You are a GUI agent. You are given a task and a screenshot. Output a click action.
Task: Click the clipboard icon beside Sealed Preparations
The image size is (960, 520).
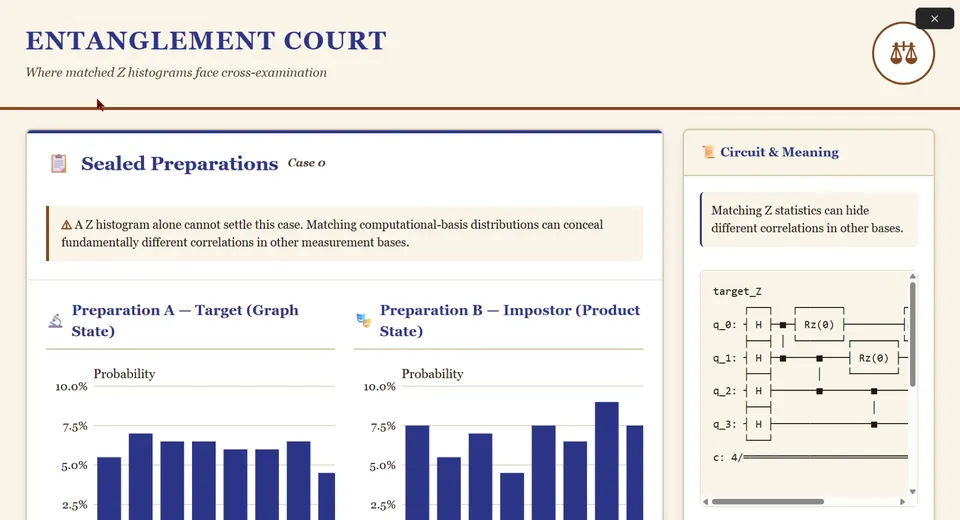(58, 164)
